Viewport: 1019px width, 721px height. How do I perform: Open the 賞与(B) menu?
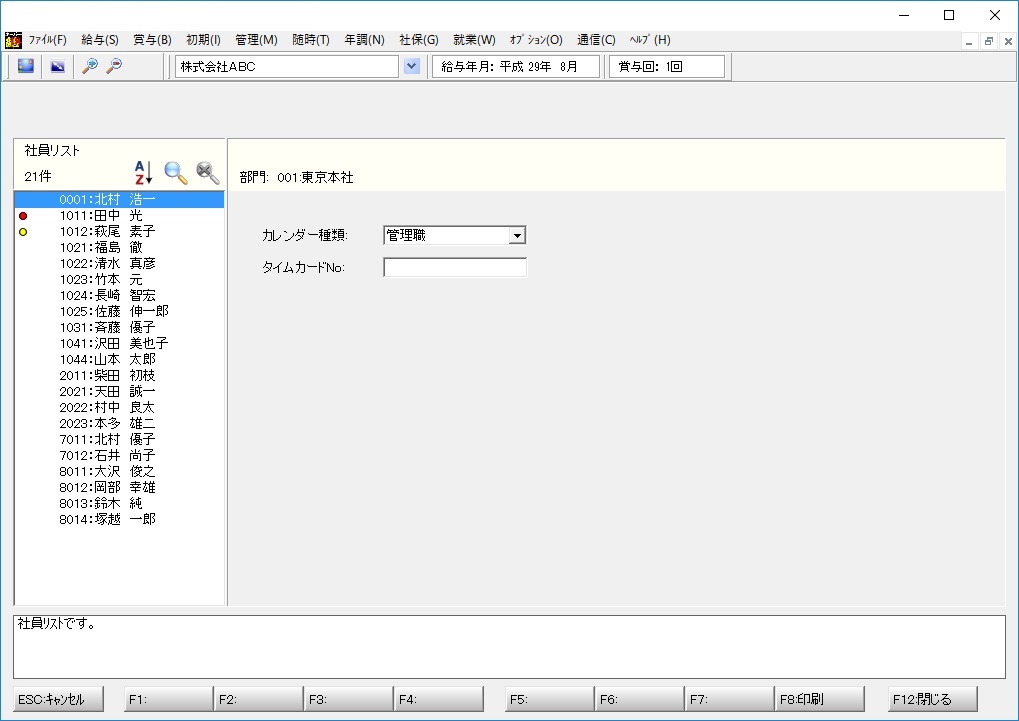point(152,40)
